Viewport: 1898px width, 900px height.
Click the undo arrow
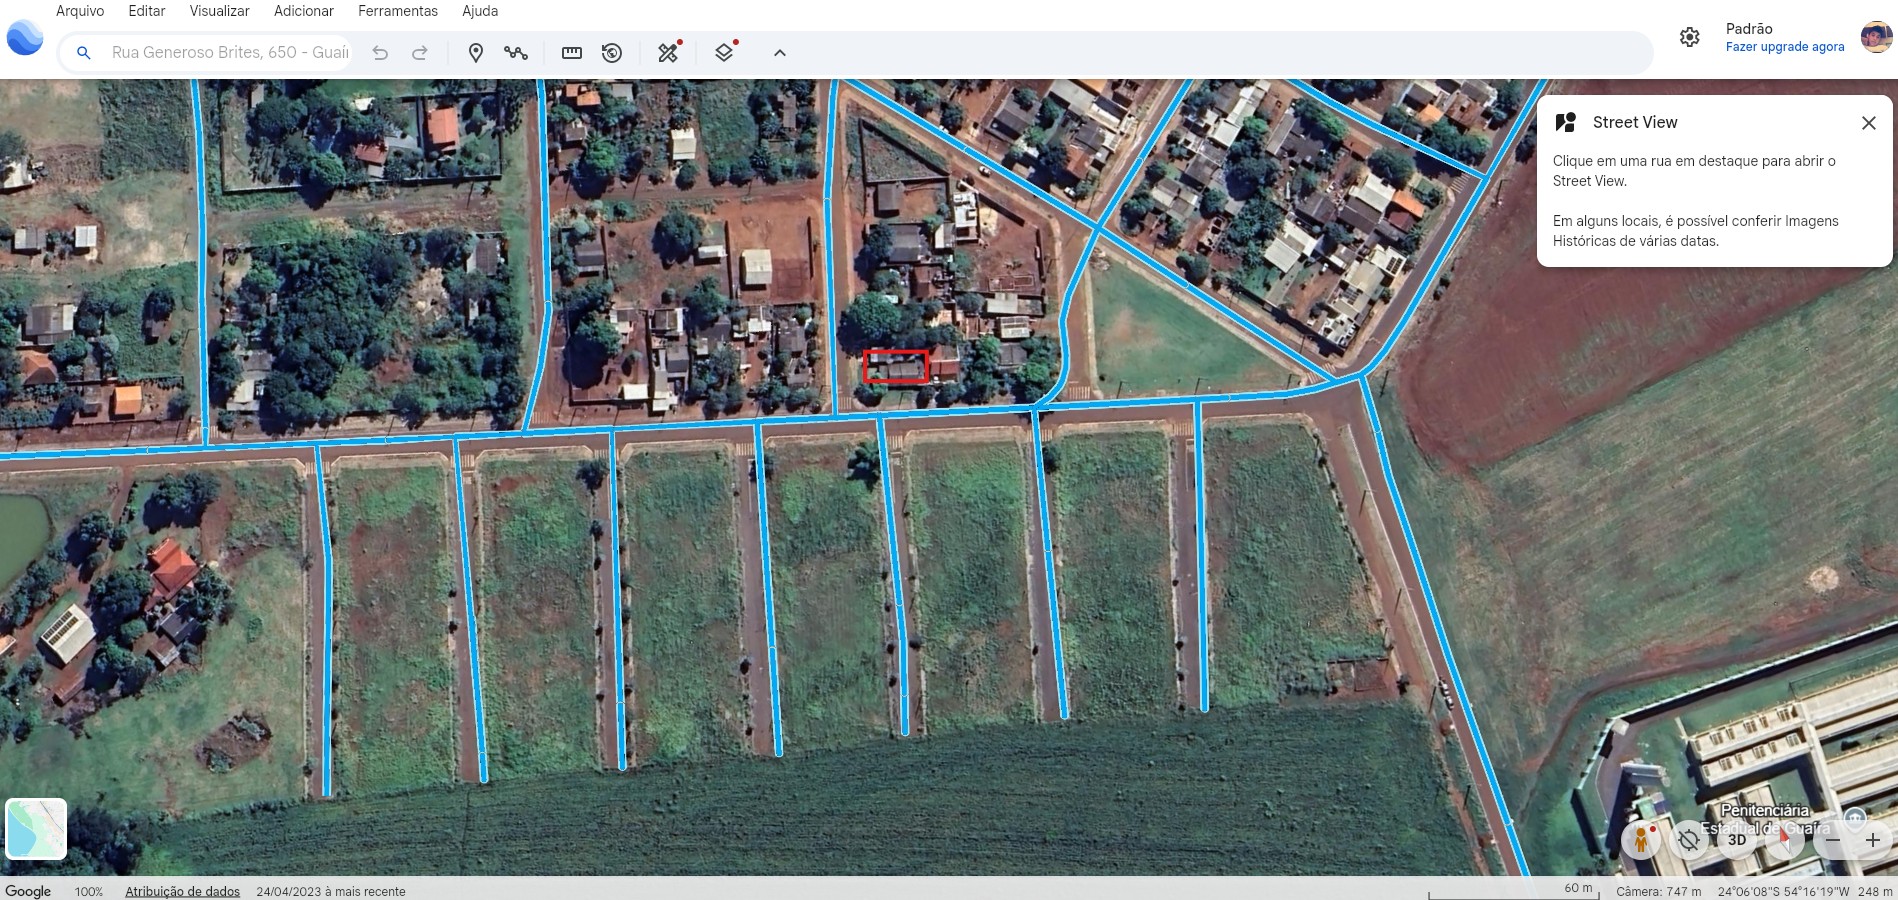click(x=380, y=53)
